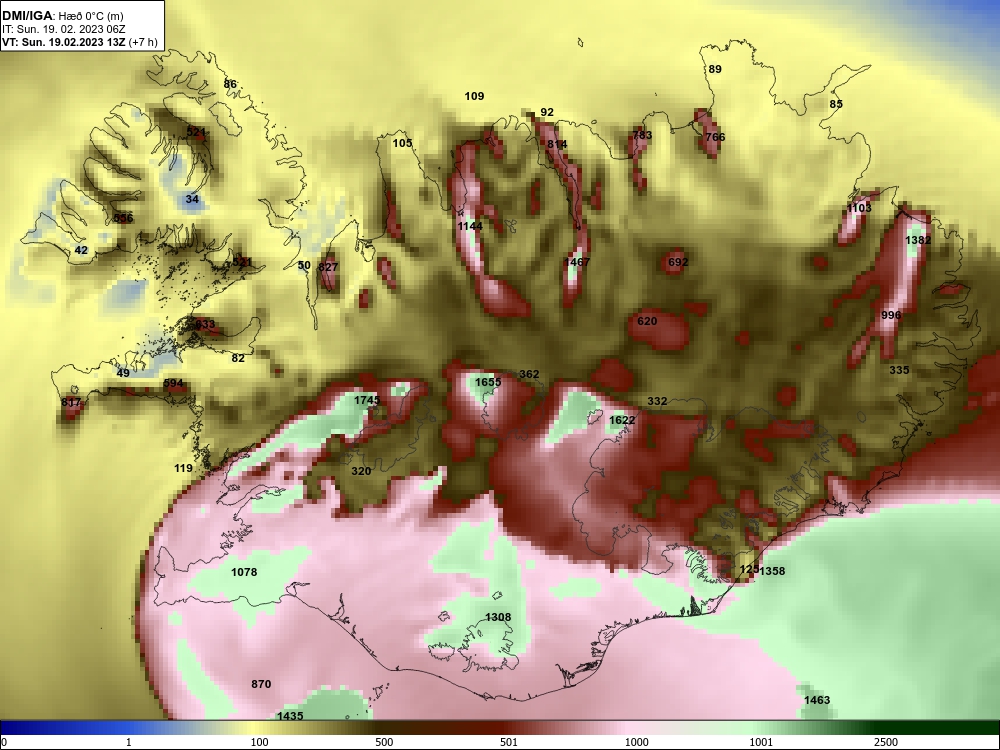The width and height of the screenshot is (1000, 750).
Task: Select the map value 1144
Action: [x=470, y=226]
